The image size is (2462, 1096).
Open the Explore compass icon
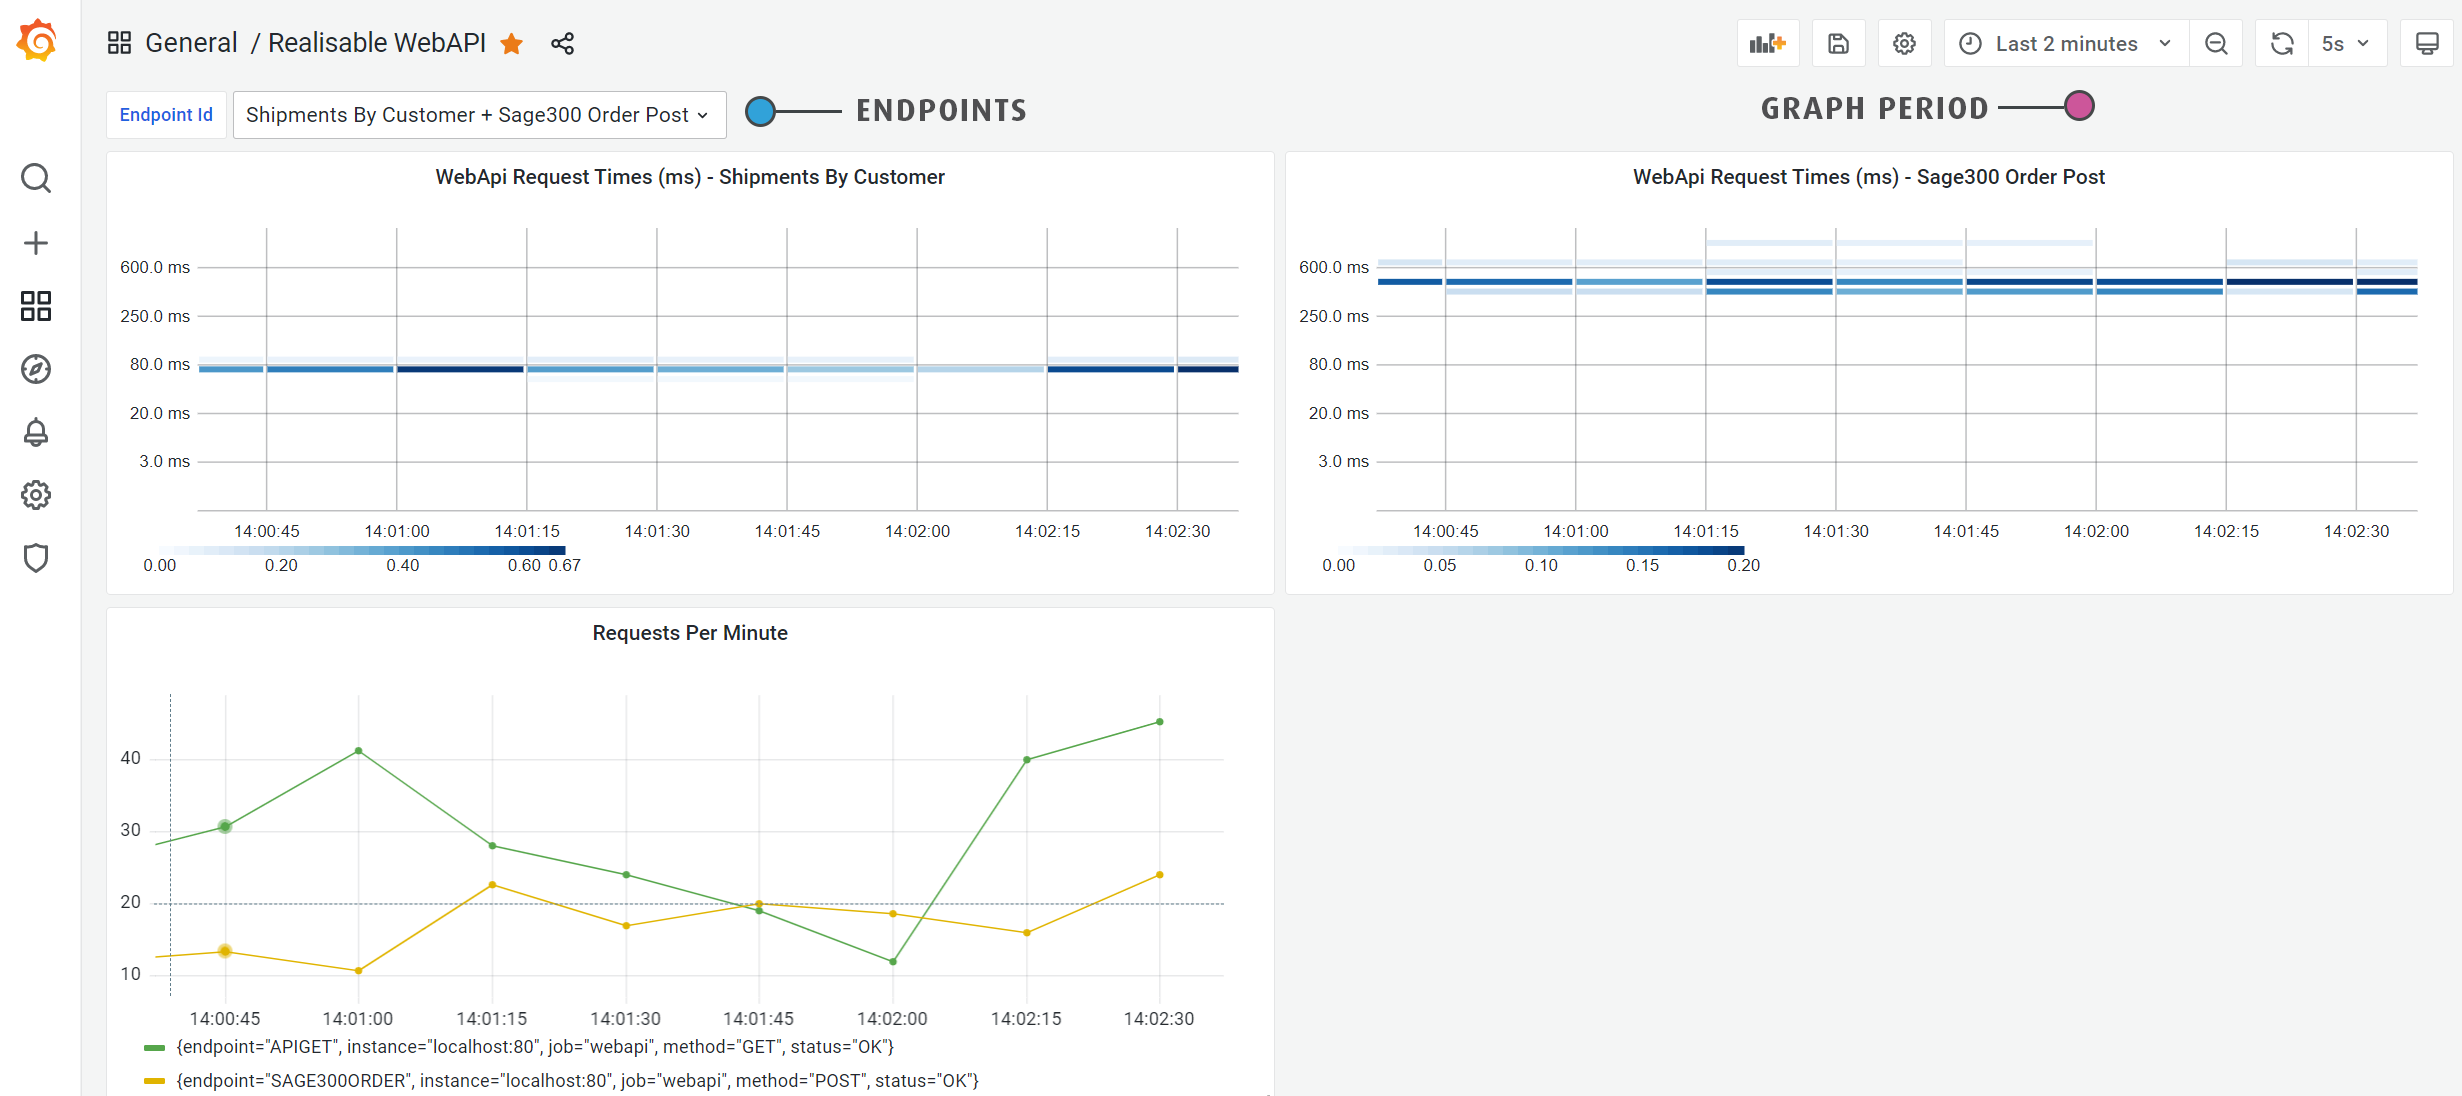[x=36, y=369]
